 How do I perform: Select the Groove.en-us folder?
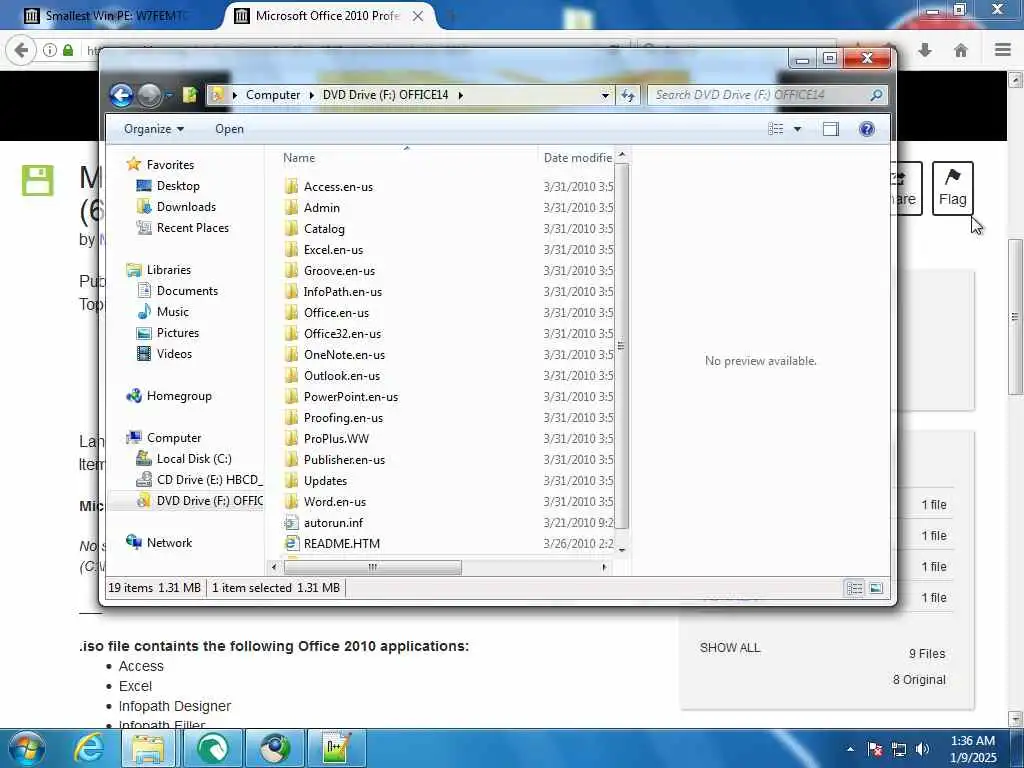point(339,270)
